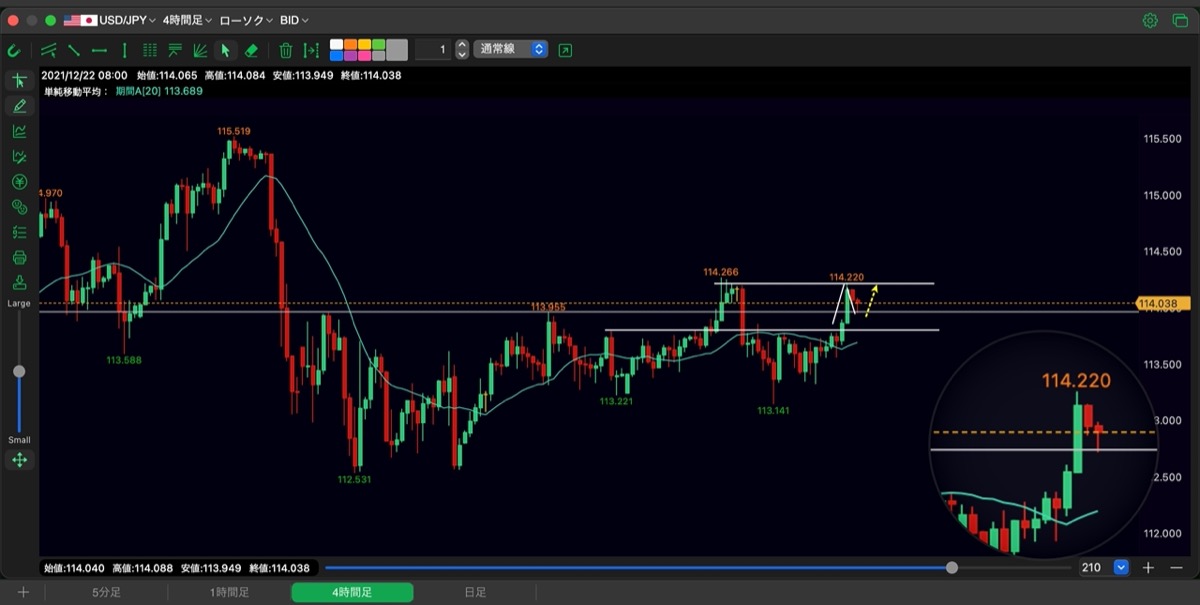Open the USD/JPY currency pair dropdown

pyautogui.click(x=110, y=20)
